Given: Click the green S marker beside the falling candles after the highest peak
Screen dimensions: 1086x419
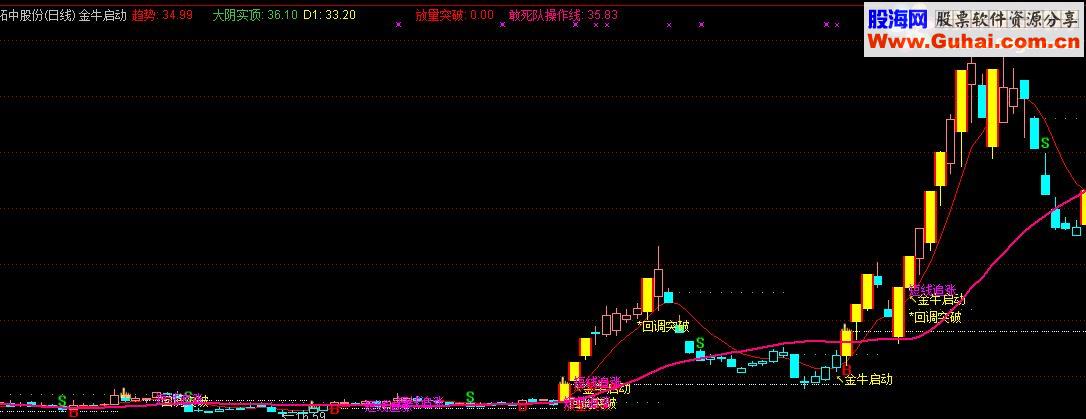Looking at the screenshot, I should [x=1044, y=144].
